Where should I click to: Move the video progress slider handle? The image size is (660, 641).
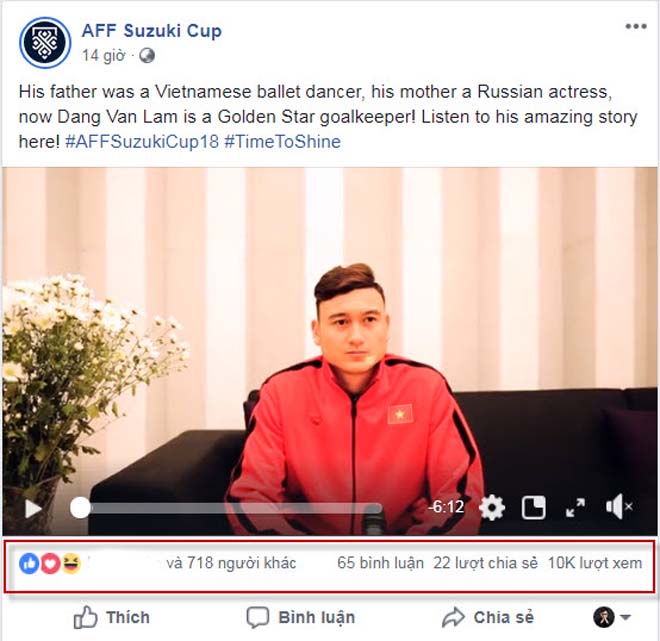pyautogui.click(x=80, y=508)
